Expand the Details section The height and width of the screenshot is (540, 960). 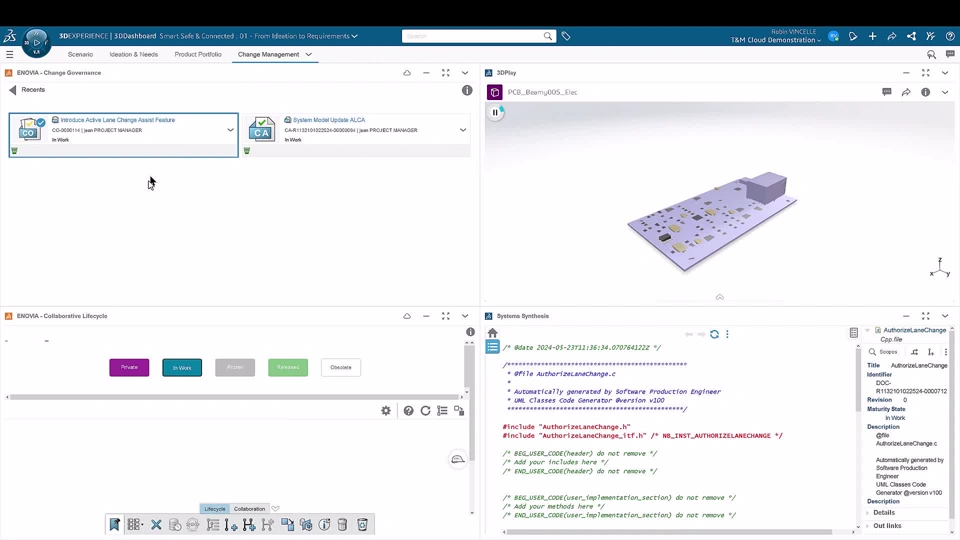pyautogui.click(x=881, y=513)
